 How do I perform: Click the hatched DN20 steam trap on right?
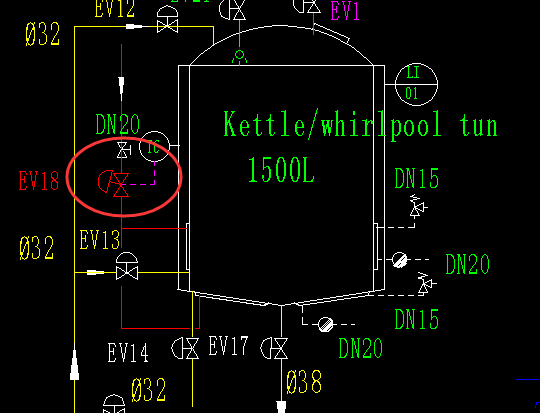point(399,260)
